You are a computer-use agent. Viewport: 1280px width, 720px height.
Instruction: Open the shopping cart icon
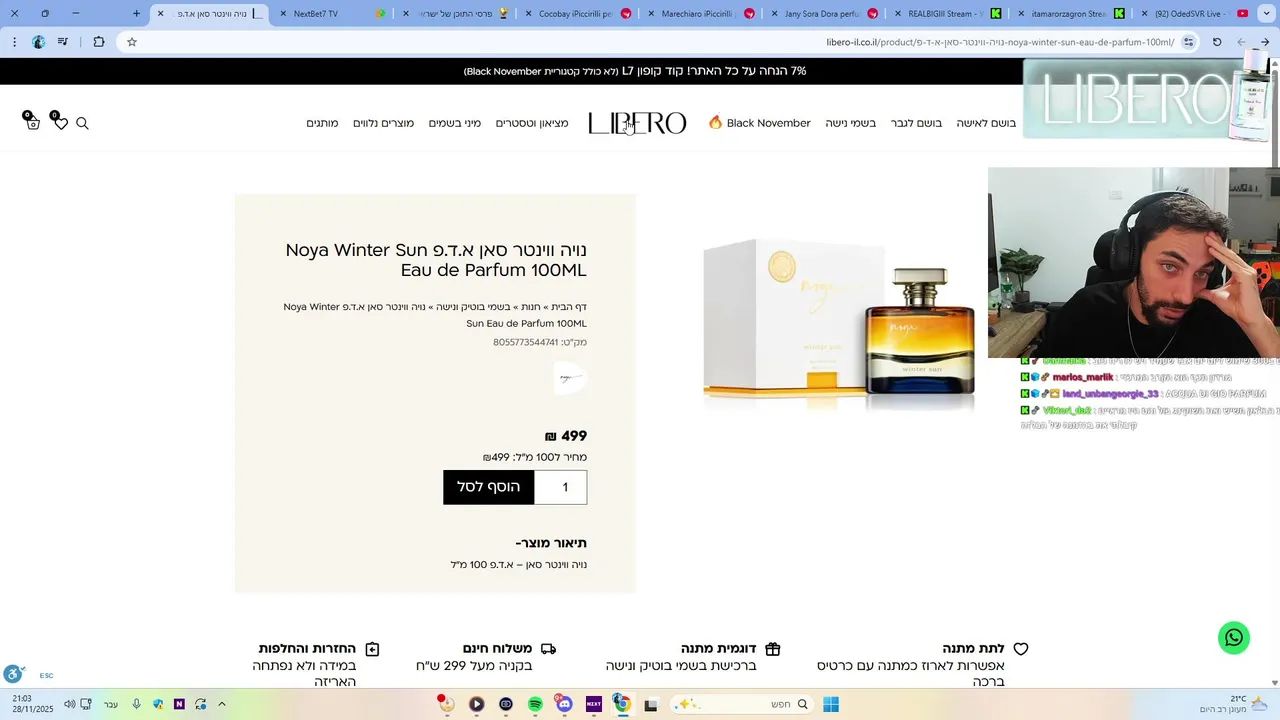(x=32, y=123)
